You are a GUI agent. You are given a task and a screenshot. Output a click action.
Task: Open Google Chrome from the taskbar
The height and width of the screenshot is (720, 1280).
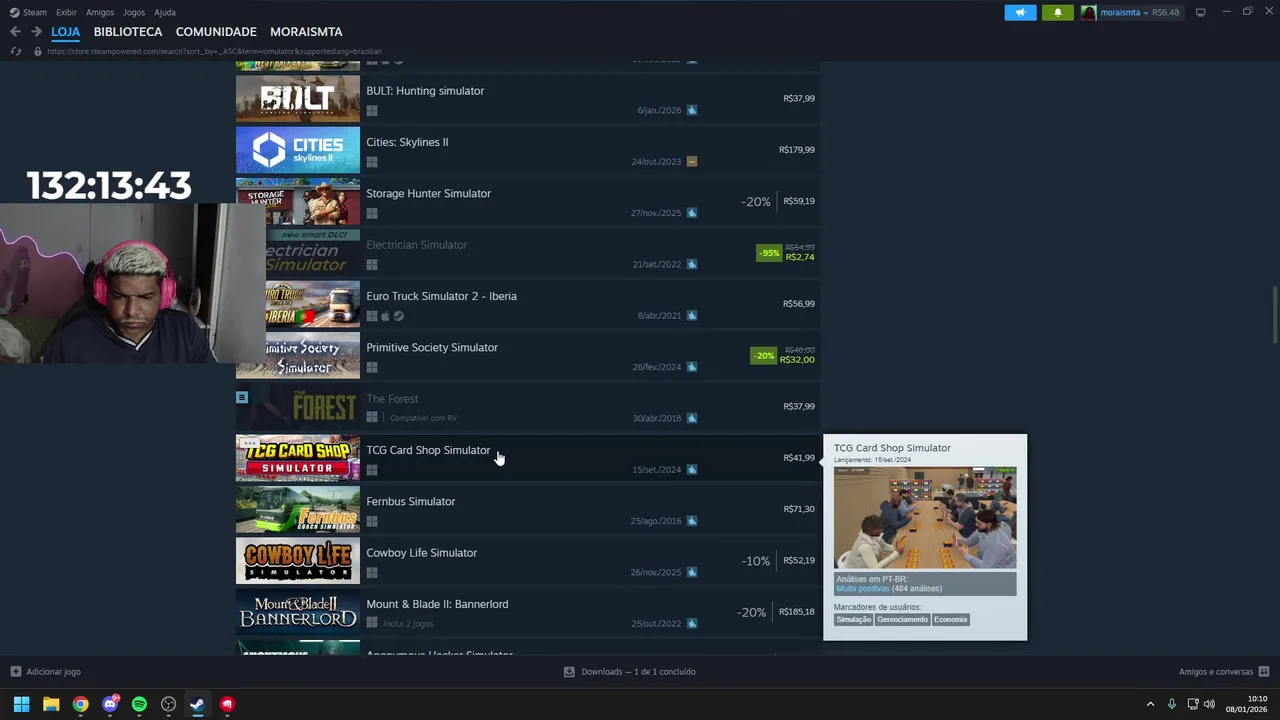pyautogui.click(x=80, y=704)
